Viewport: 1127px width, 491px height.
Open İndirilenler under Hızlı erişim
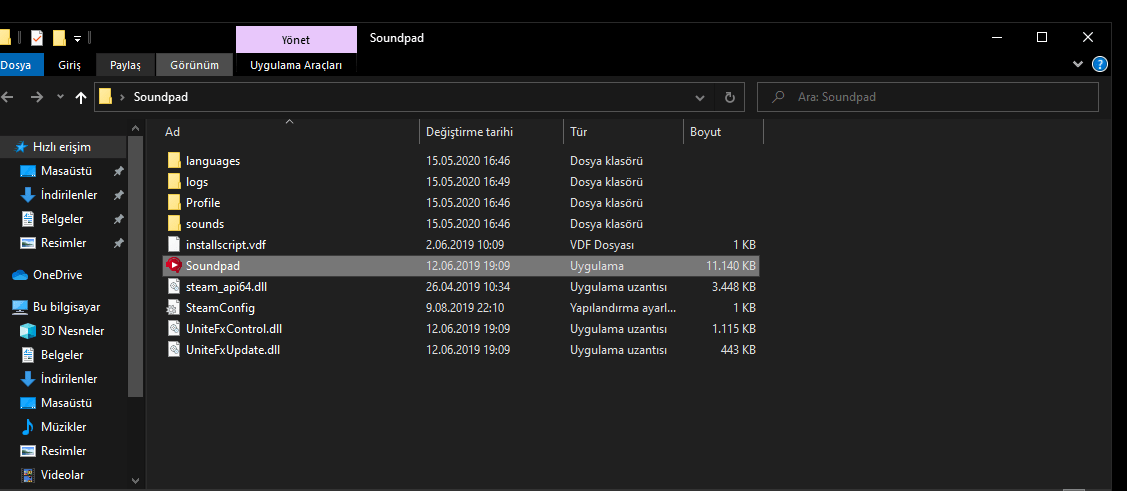tap(69, 195)
